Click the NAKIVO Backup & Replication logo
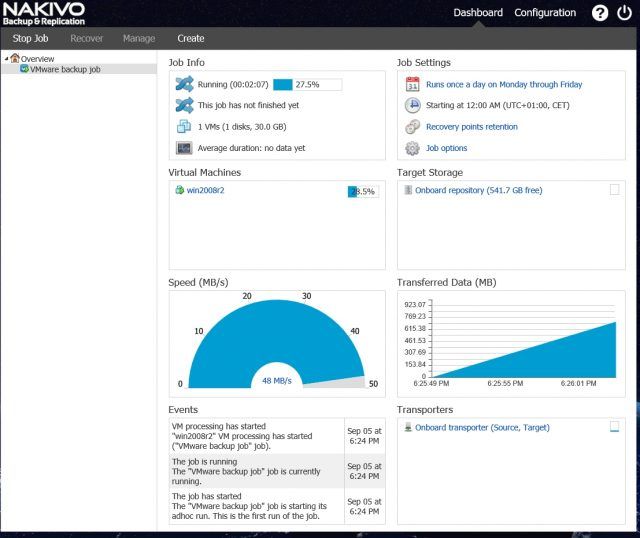The height and width of the screenshot is (538, 640). coord(44,13)
